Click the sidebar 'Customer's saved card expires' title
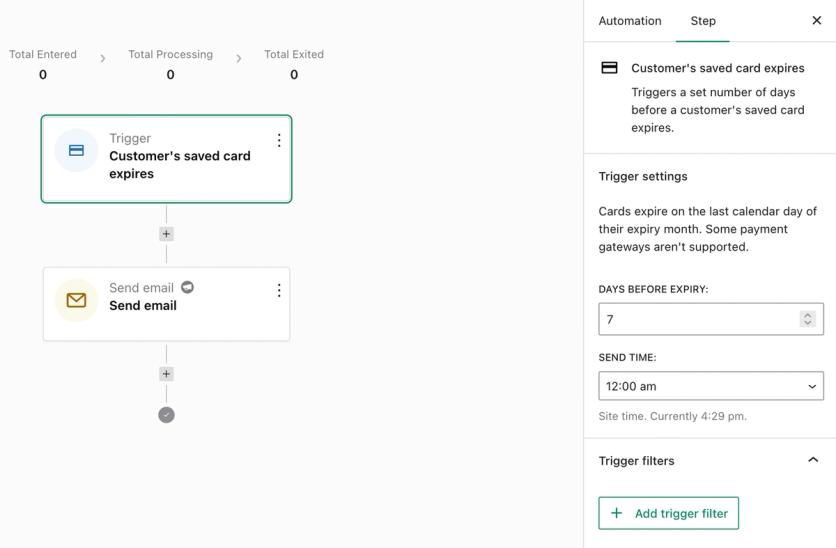 (718, 68)
